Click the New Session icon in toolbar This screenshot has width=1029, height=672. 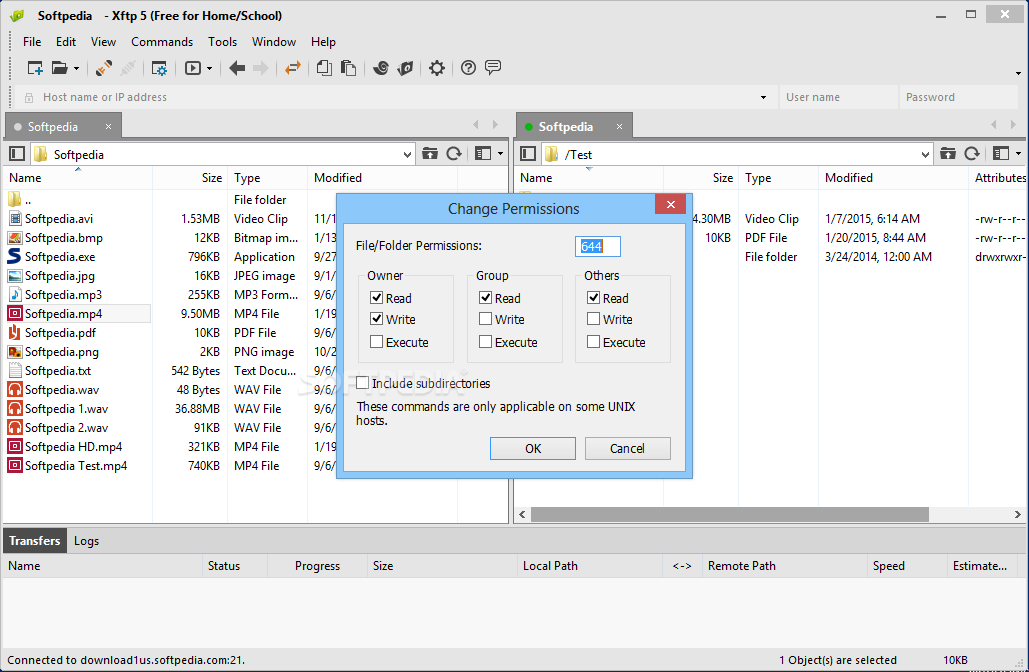(x=35, y=68)
